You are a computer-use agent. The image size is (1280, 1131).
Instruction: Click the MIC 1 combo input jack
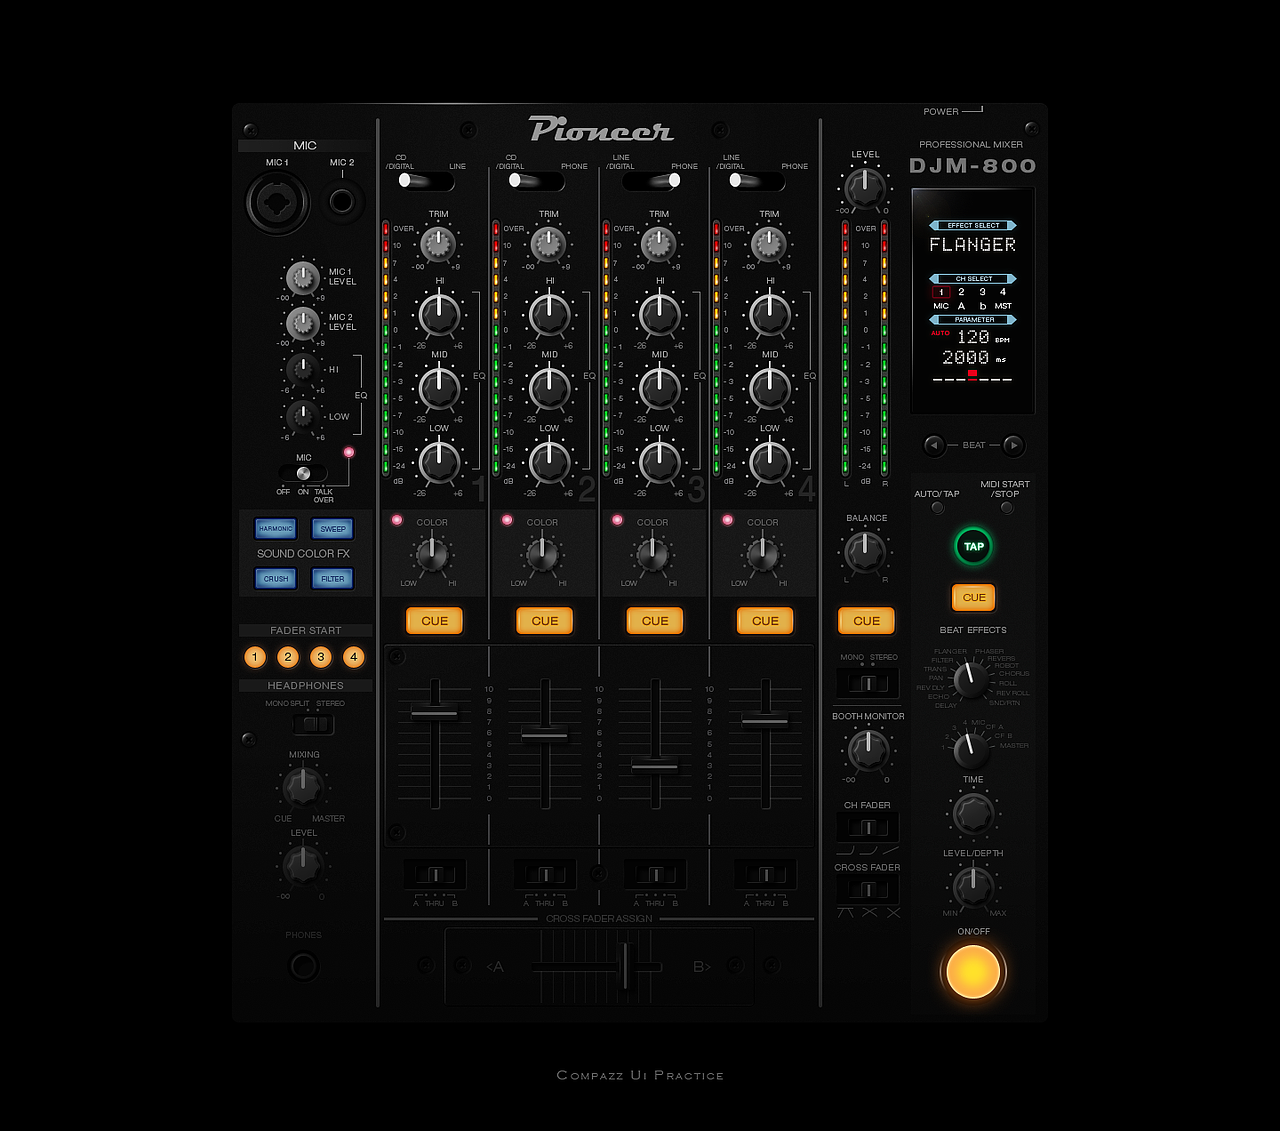pyautogui.click(x=278, y=203)
